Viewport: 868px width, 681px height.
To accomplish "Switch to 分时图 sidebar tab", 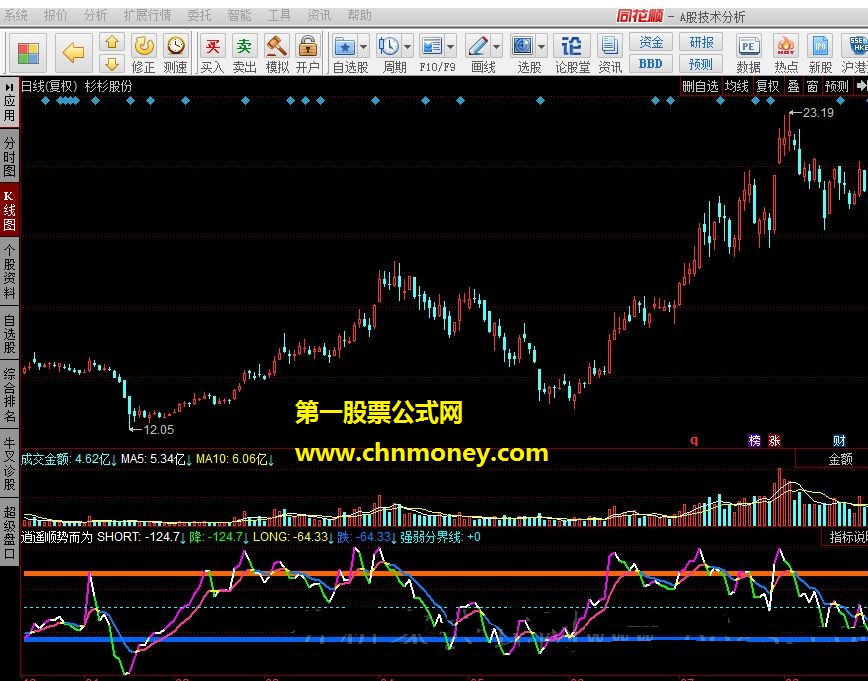I will coord(9,157).
